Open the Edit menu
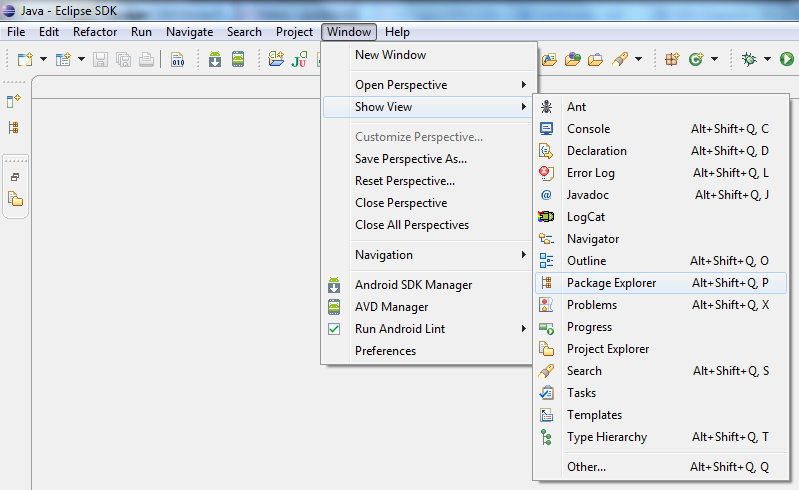The height and width of the screenshot is (490, 799). click(x=49, y=32)
